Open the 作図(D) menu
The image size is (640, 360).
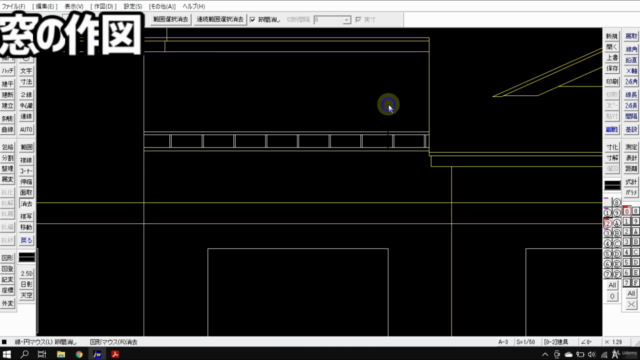pyautogui.click(x=103, y=7)
